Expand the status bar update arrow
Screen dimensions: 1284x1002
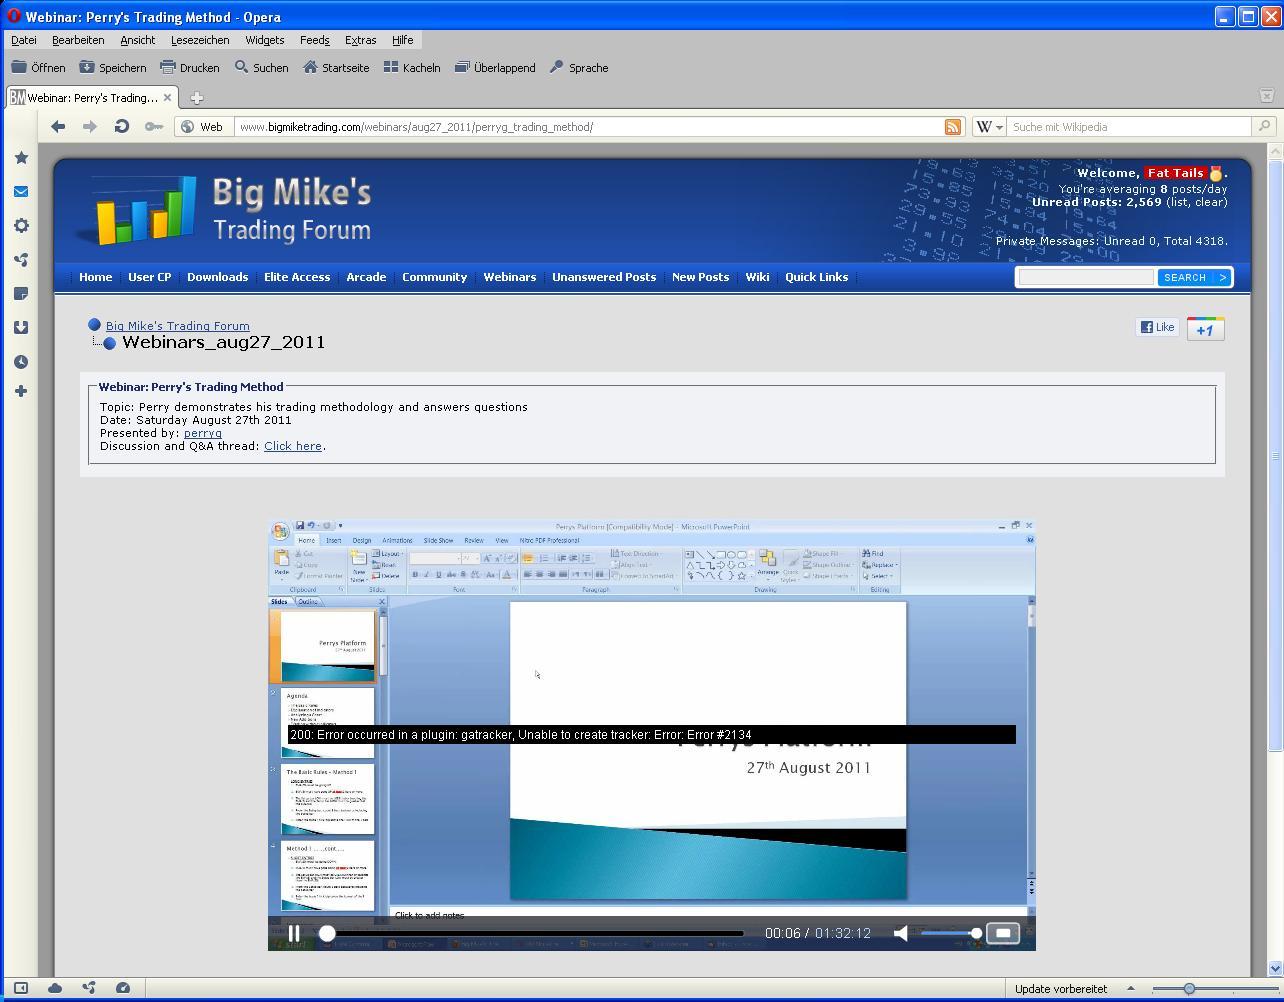point(1131,988)
